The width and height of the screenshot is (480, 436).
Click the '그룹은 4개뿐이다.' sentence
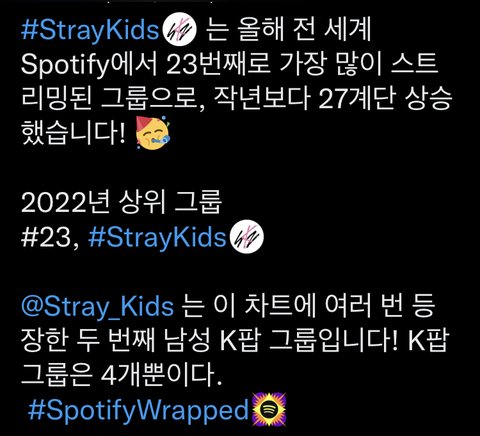(122, 376)
